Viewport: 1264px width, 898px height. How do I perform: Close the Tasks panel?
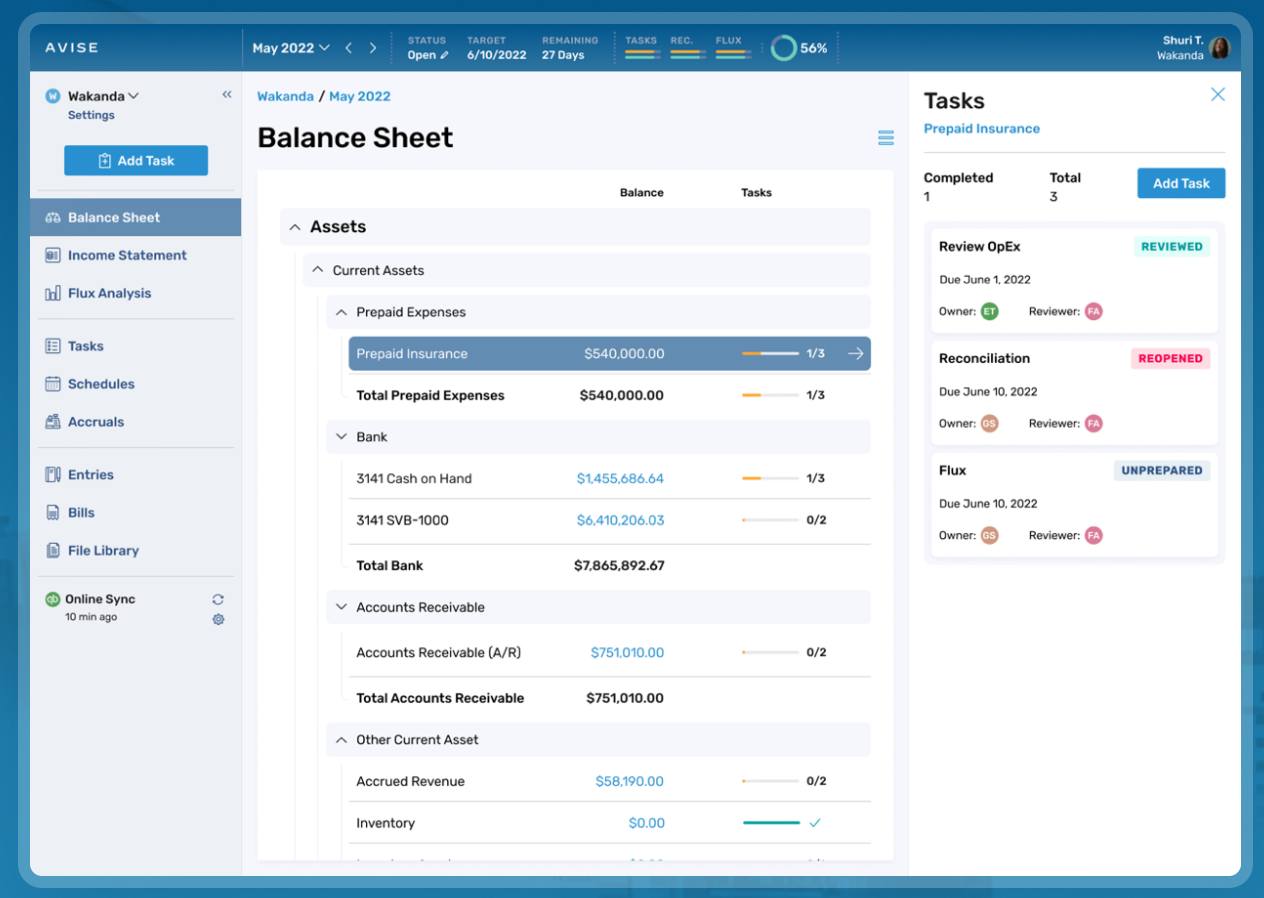1217,95
